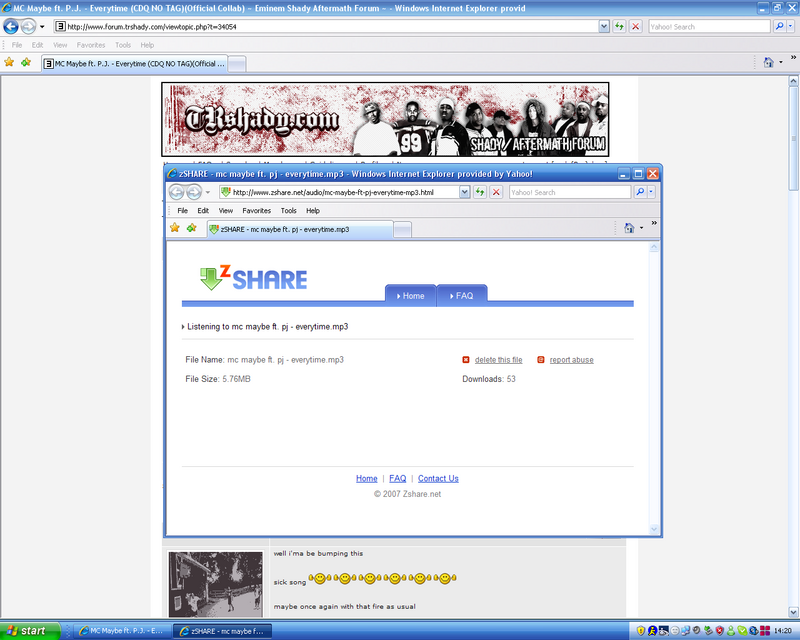Click the forum post user avatar image
Screen dimensions: 800x640
pos(216,584)
